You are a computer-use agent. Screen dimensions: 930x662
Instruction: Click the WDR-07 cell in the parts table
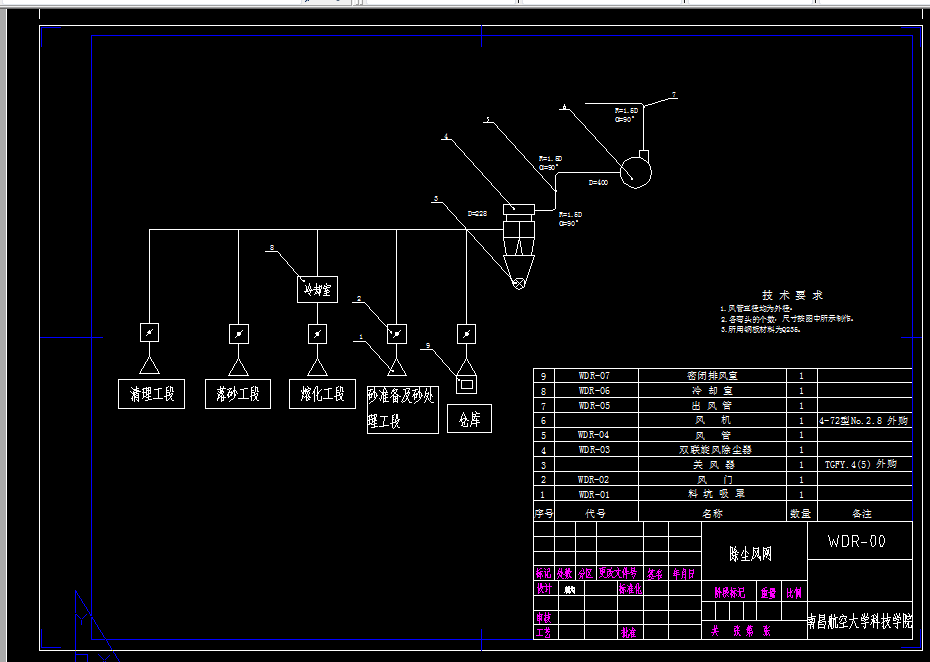click(594, 375)
